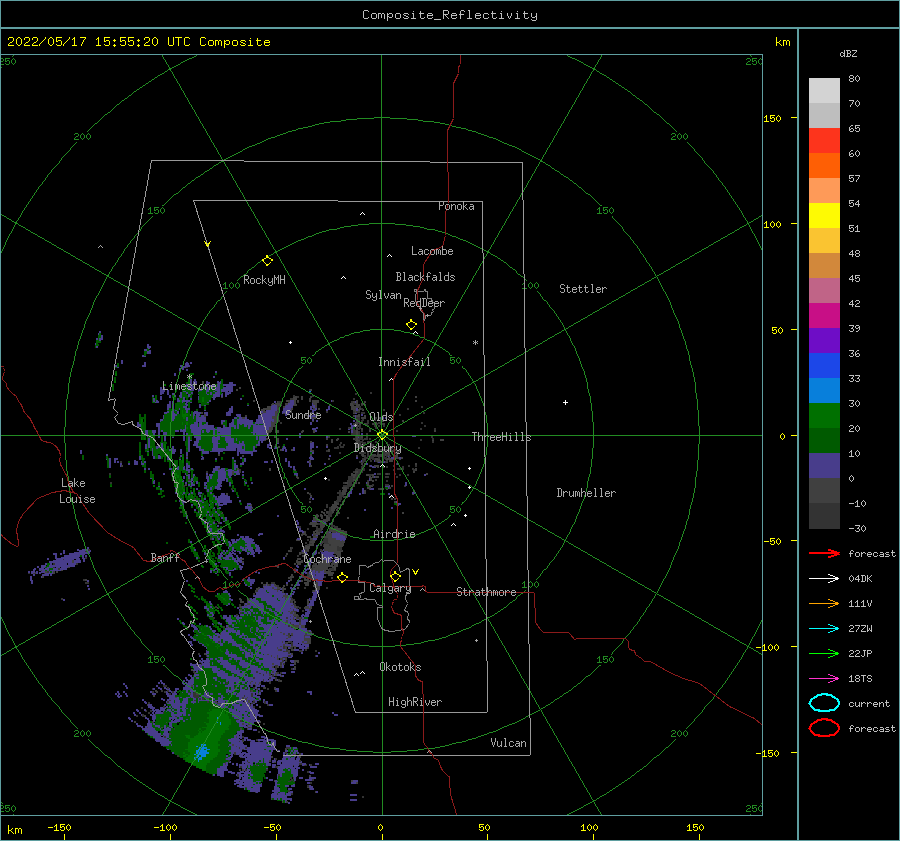Click the white 04DK arrow in the legend
900x841 pixels.
coord(824,578)
